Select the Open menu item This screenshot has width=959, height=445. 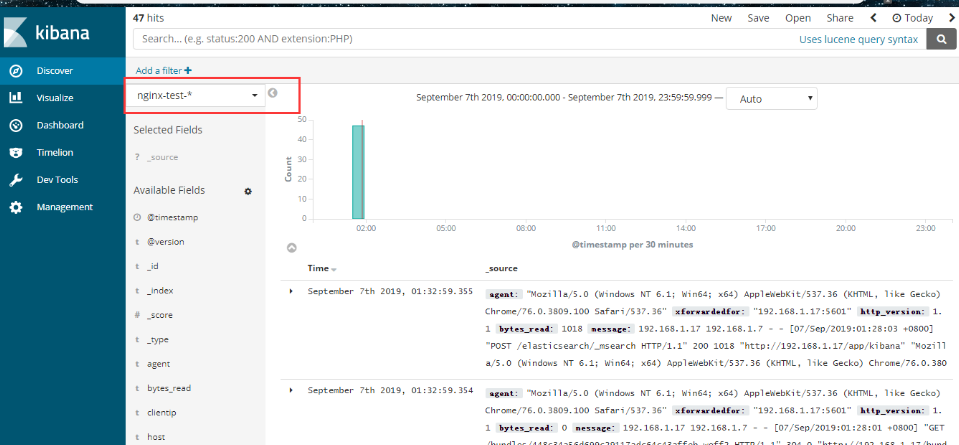(798, 18)
